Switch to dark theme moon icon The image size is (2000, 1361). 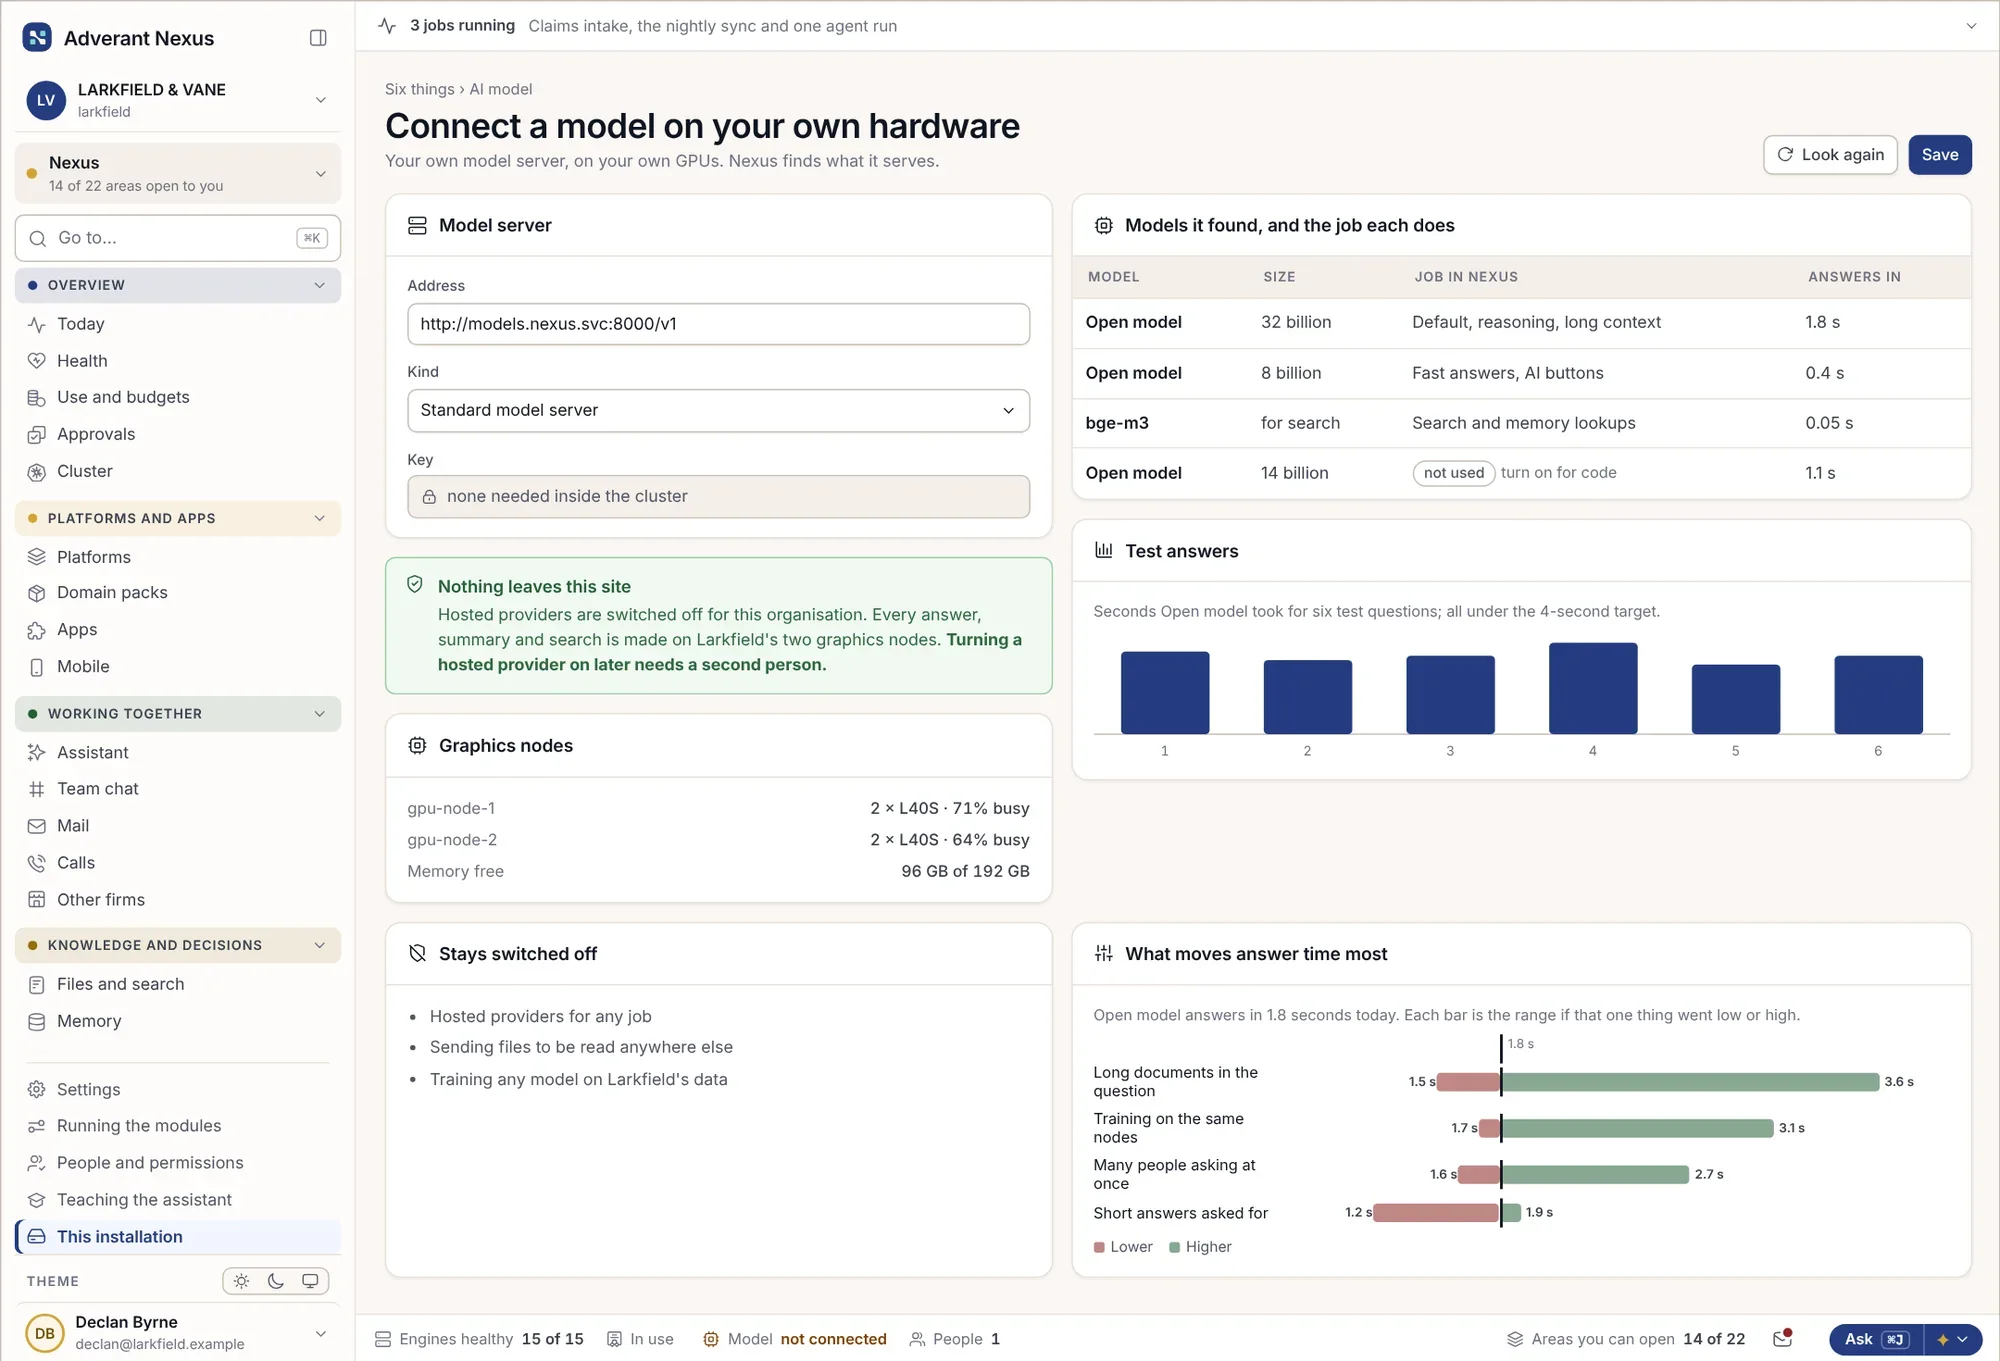(x=276, y=1281)
